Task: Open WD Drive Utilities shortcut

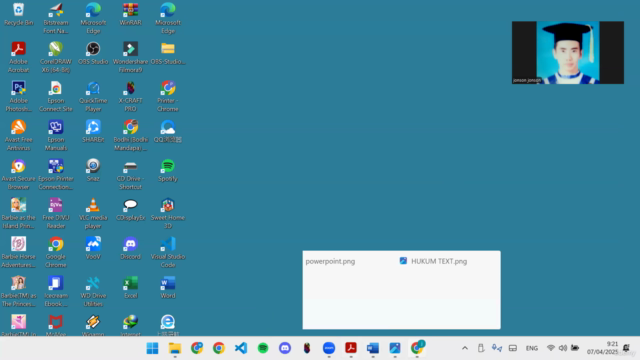Action: pyautogui.click(x=93, y=291)
